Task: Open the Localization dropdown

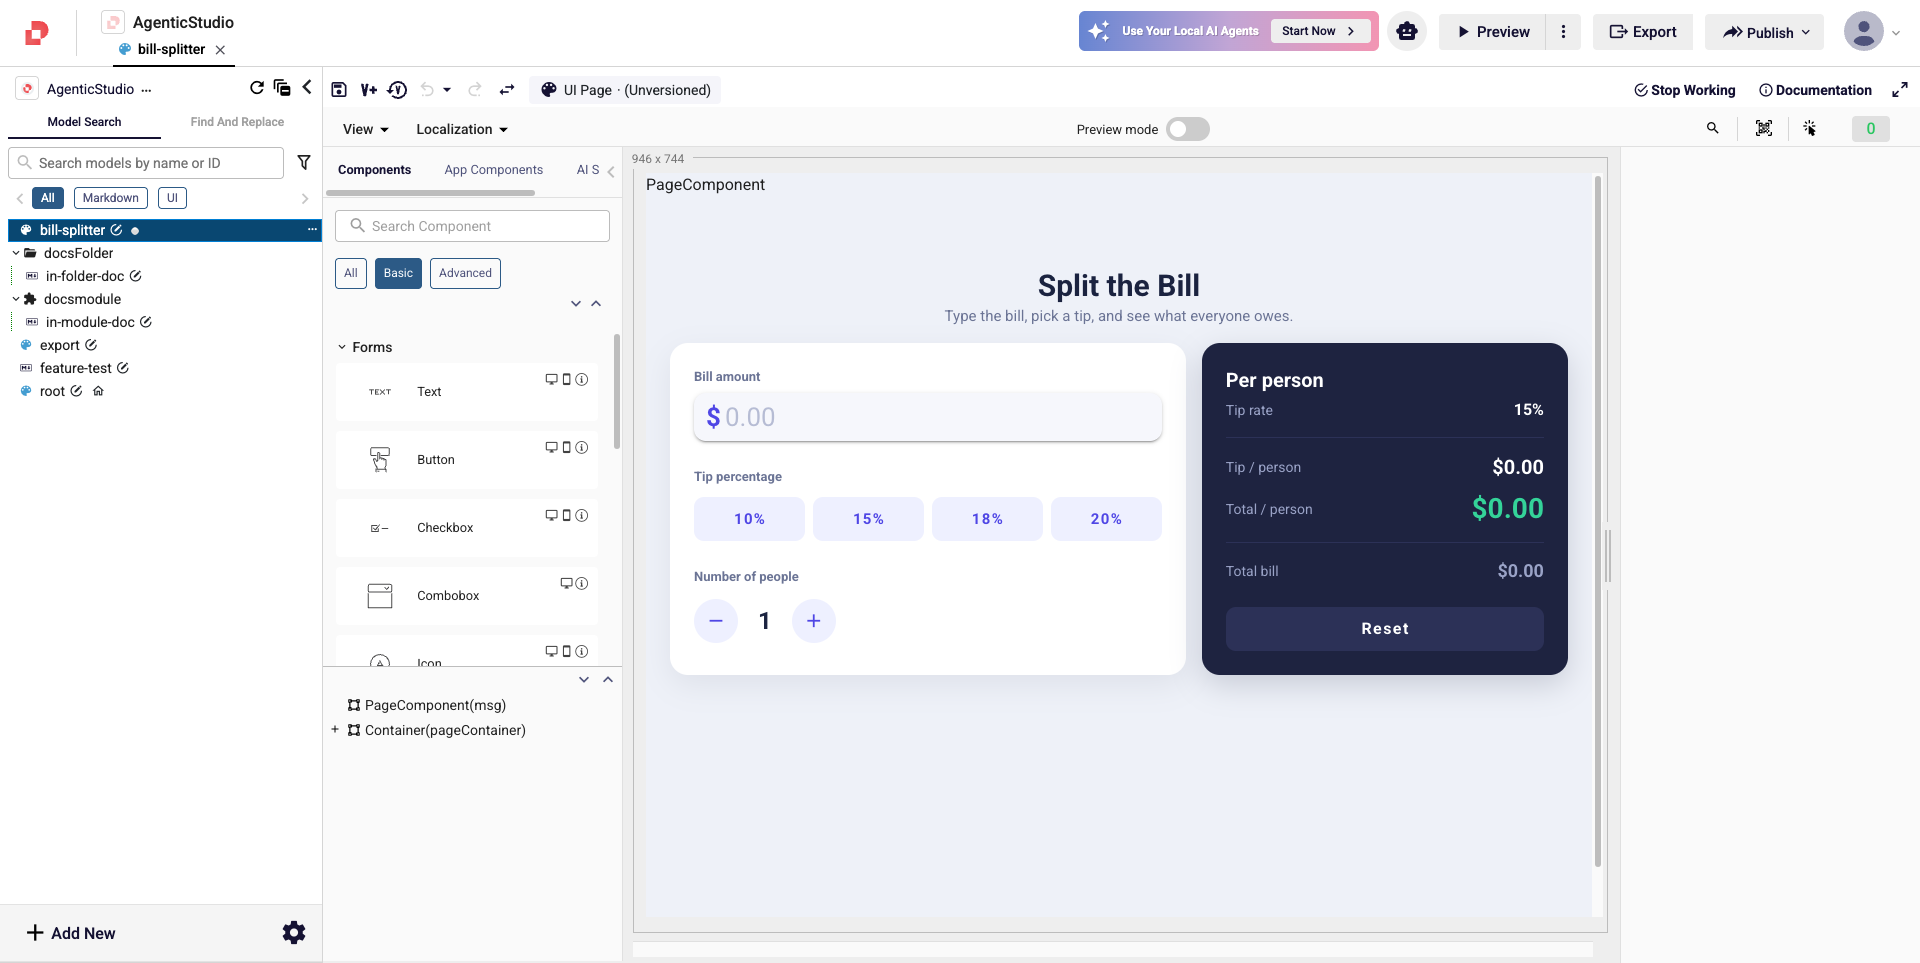Action: (x=462, y=129)
